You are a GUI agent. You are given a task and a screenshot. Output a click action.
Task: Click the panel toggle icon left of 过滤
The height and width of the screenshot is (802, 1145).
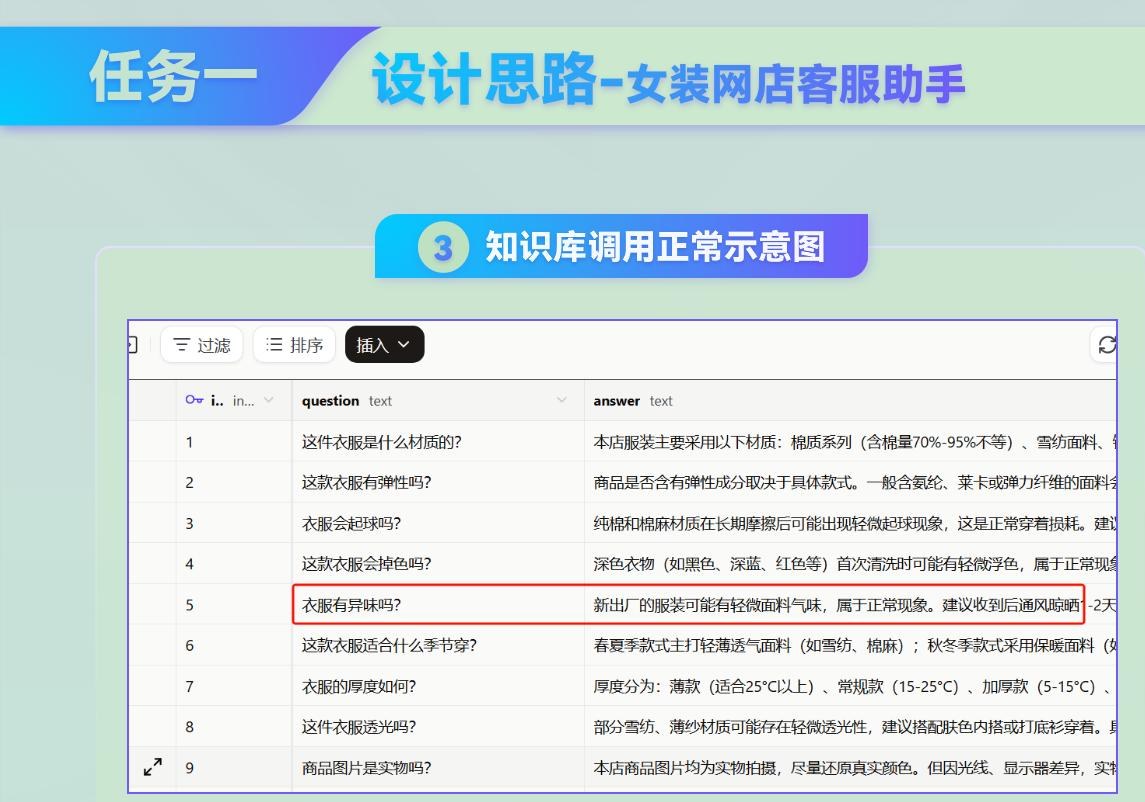(132, 345)
